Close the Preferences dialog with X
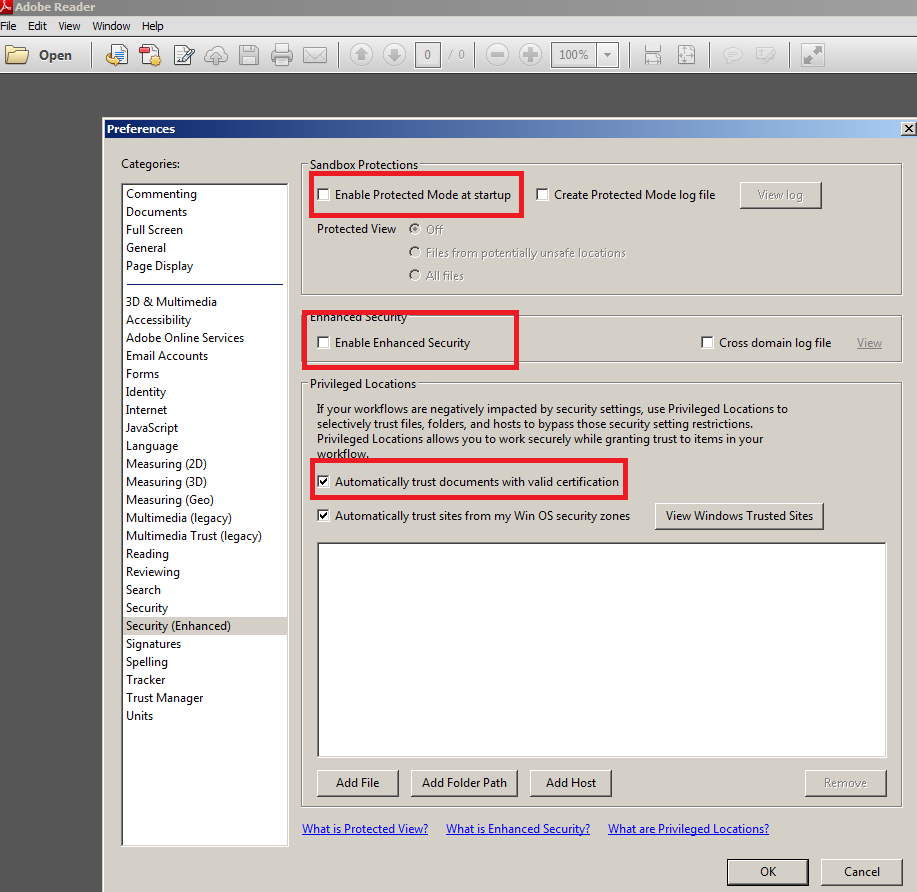This screenshot has width=917, height=892. [908, 129]
